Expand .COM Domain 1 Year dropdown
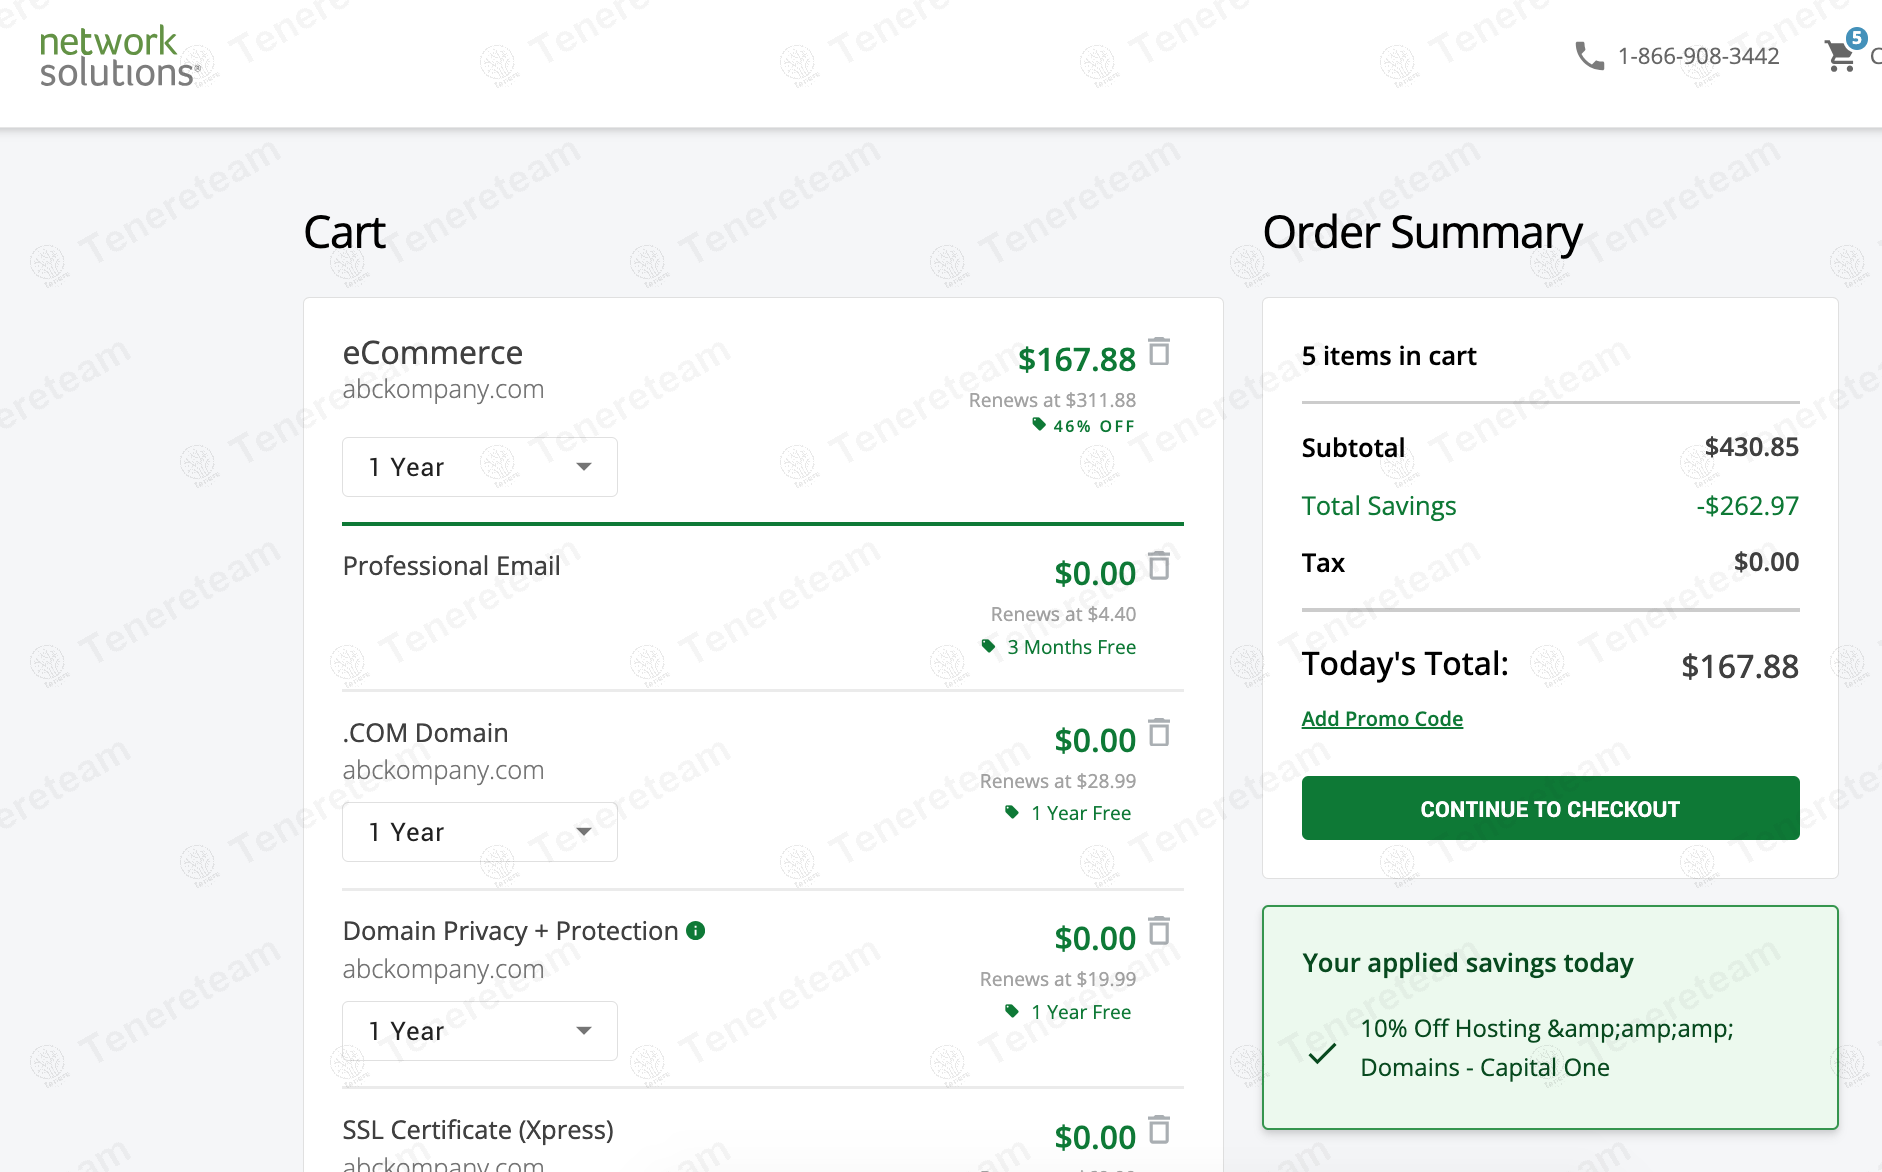The image size is (1882, 1172). click(480, 832)
